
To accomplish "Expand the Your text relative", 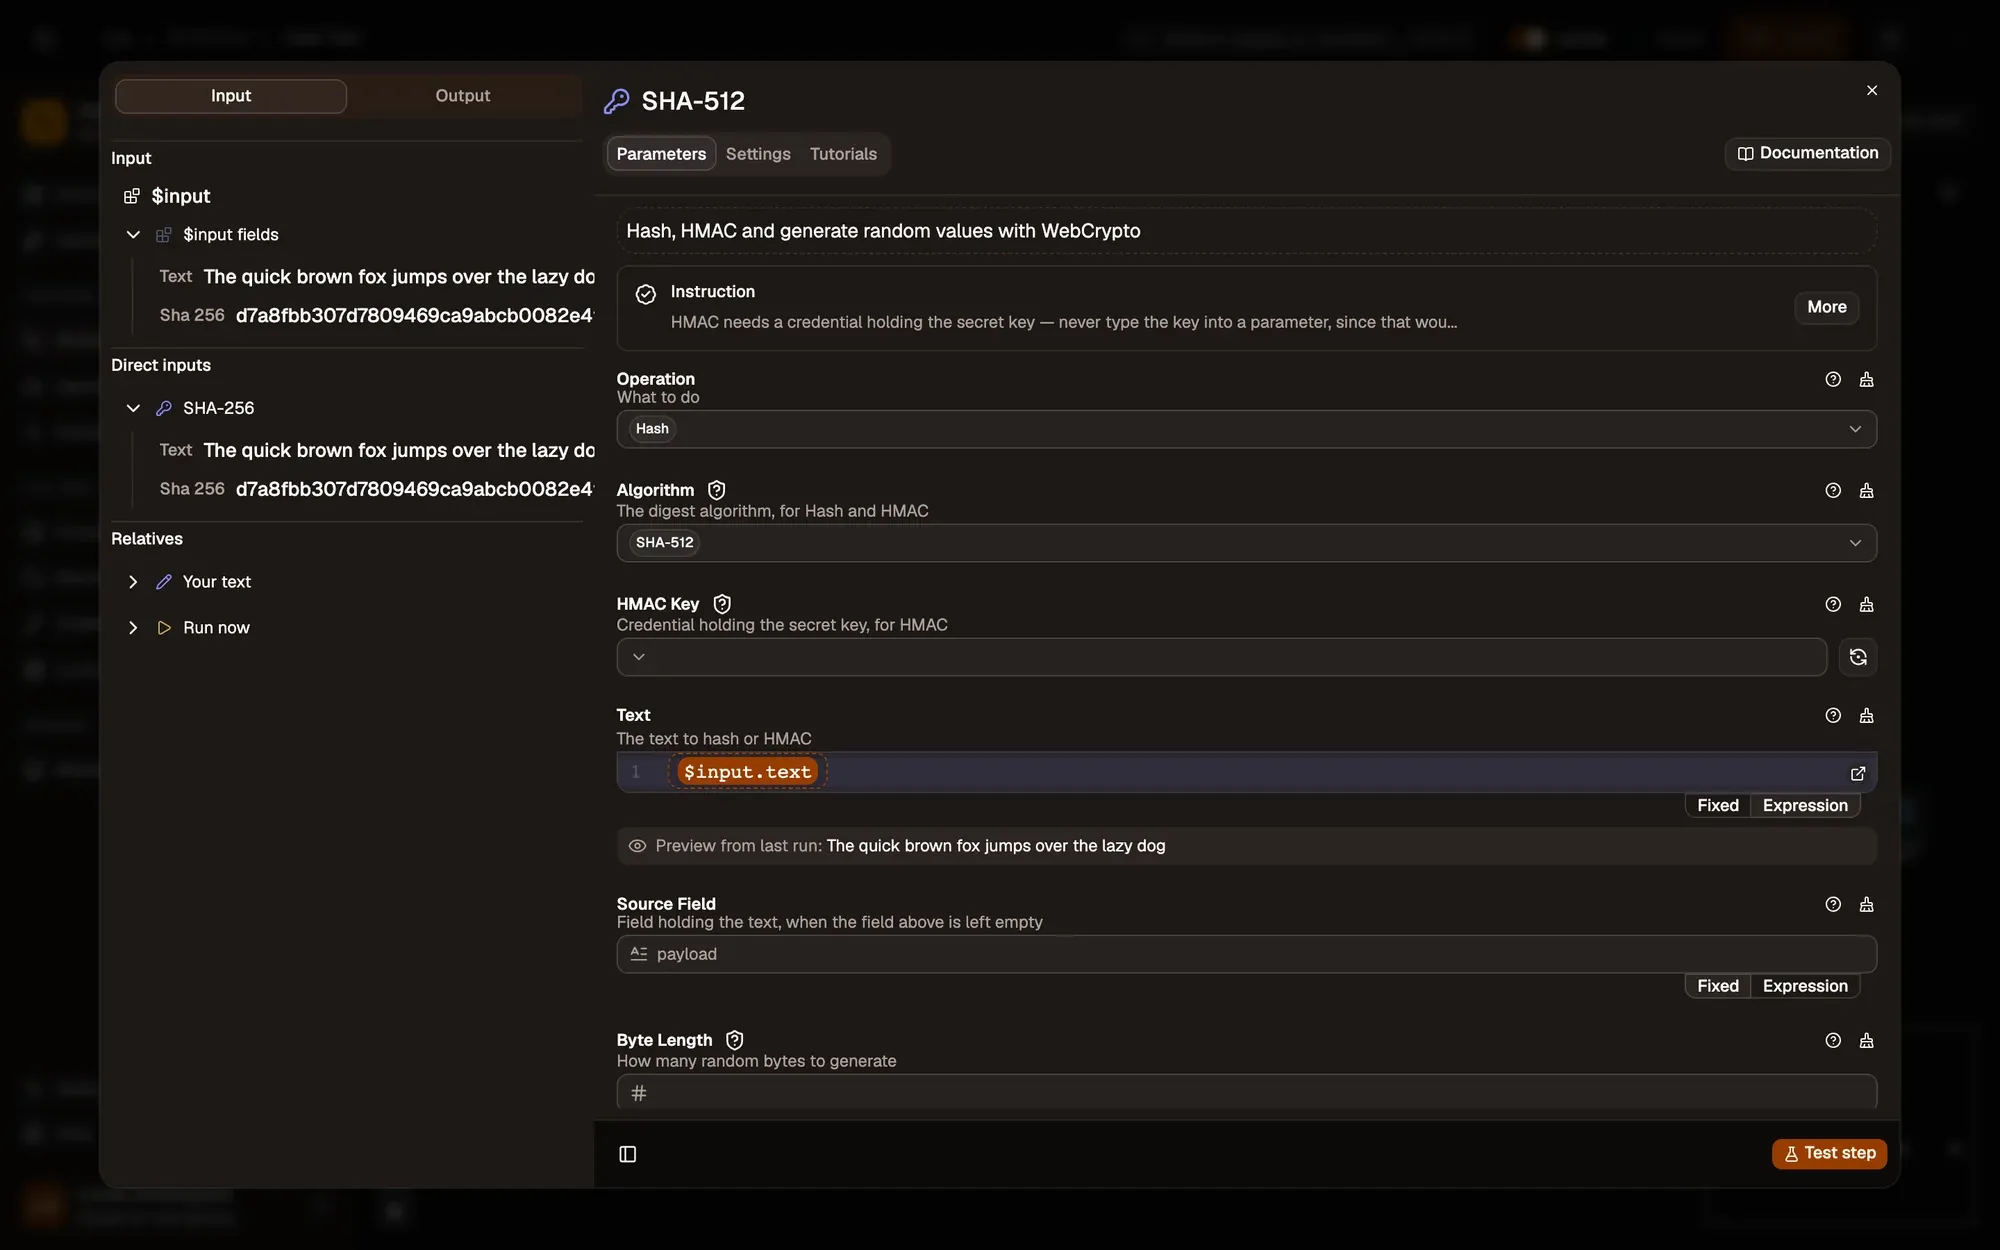I will (x=133, y=582).
